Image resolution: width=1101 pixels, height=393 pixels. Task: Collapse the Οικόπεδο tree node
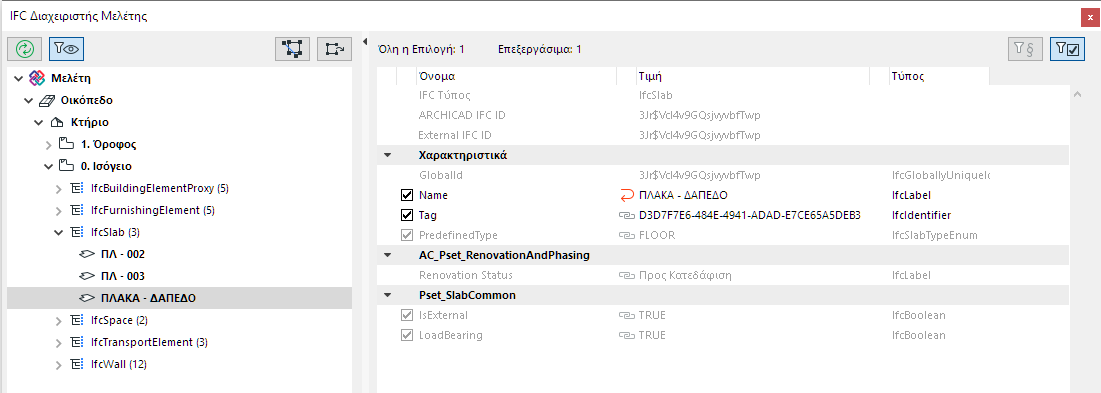[x=28, y=100]
